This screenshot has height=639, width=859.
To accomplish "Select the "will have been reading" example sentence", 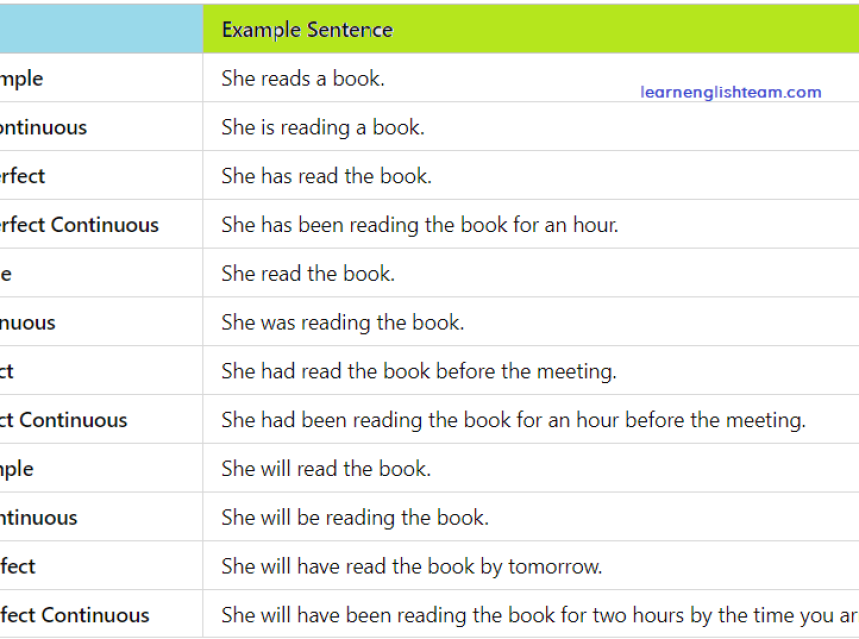I will point(539,615).
